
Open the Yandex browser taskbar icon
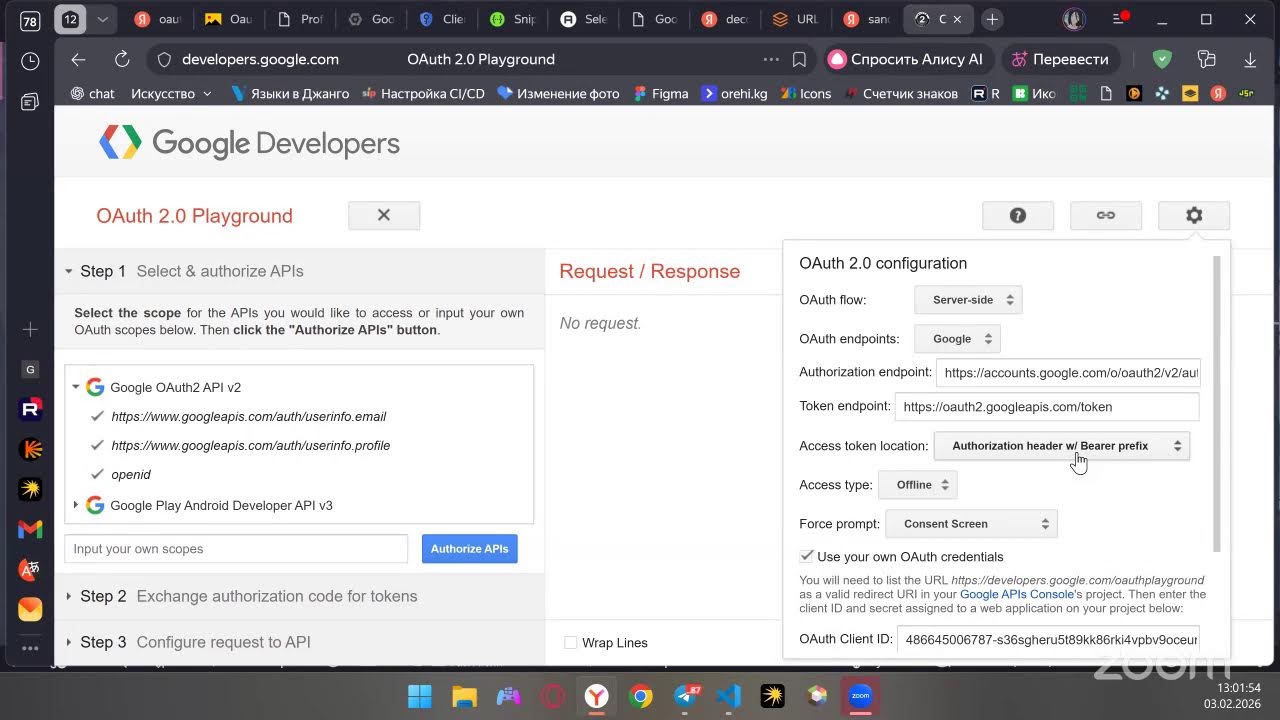click(596, 696)
